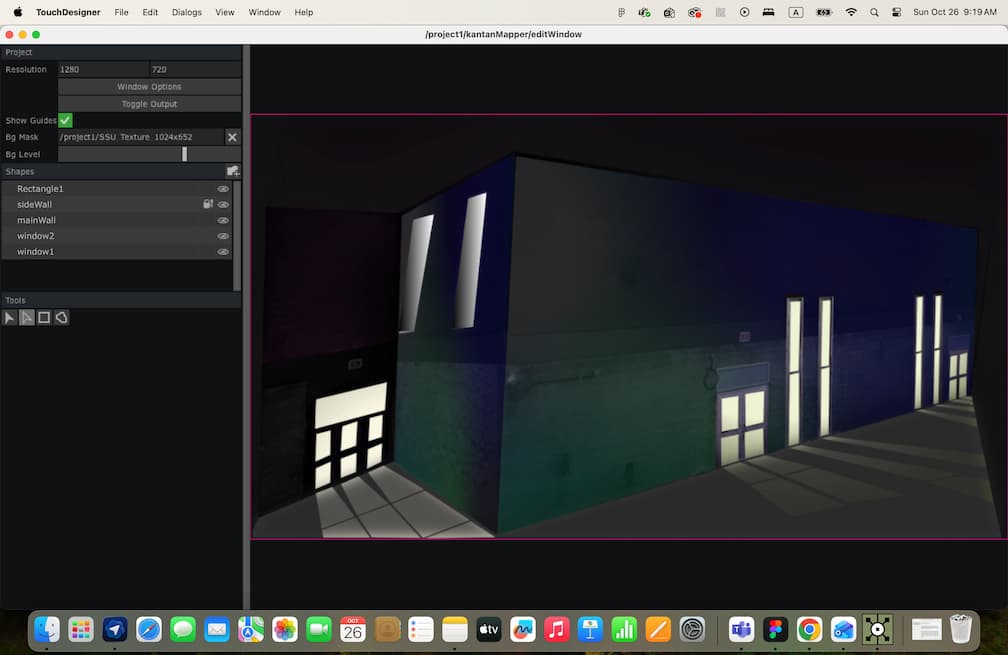Clear the Bg Mask with the X icon
1008x655 pixels.
pos(232,136)
